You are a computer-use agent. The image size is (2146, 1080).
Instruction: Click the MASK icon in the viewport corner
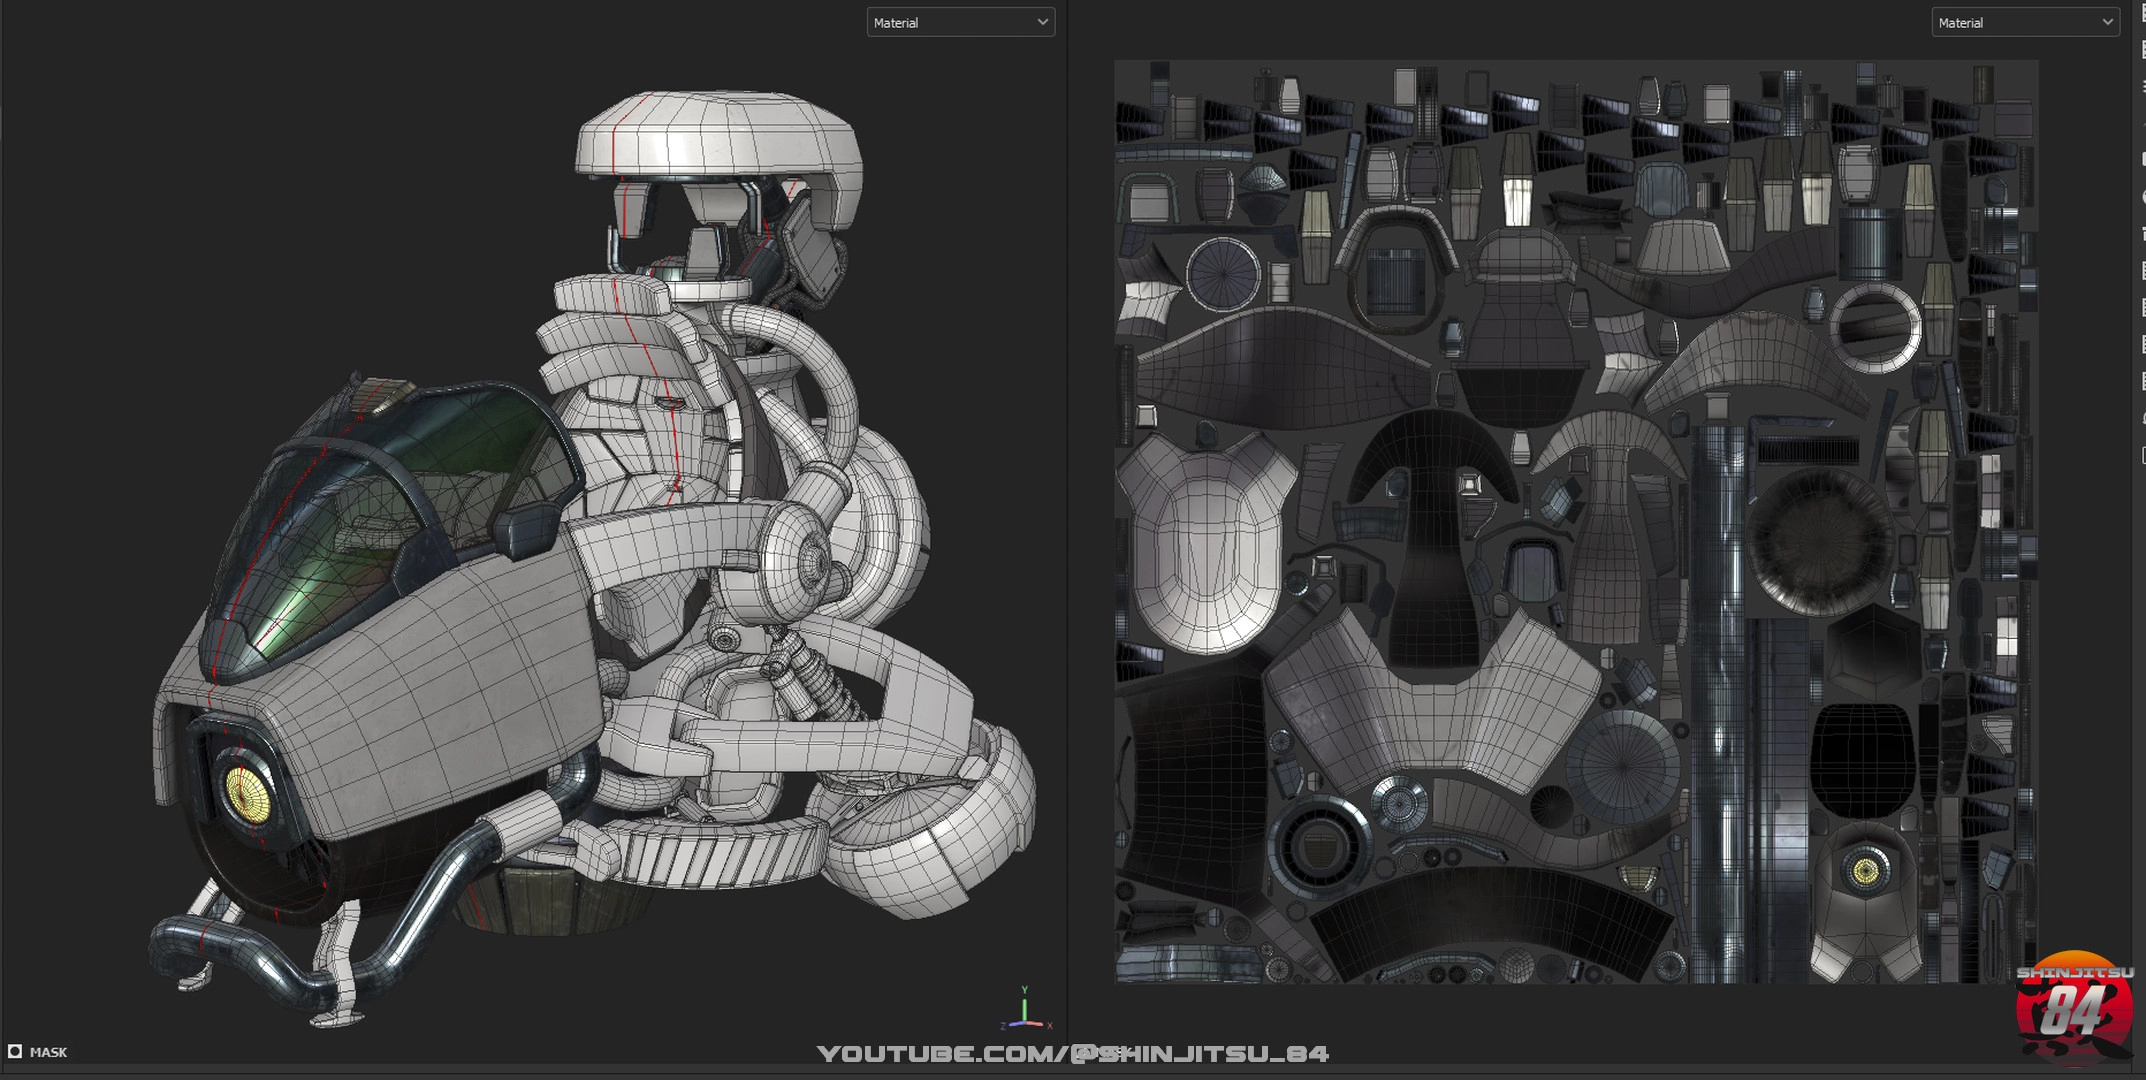[x=15, y=1051]
